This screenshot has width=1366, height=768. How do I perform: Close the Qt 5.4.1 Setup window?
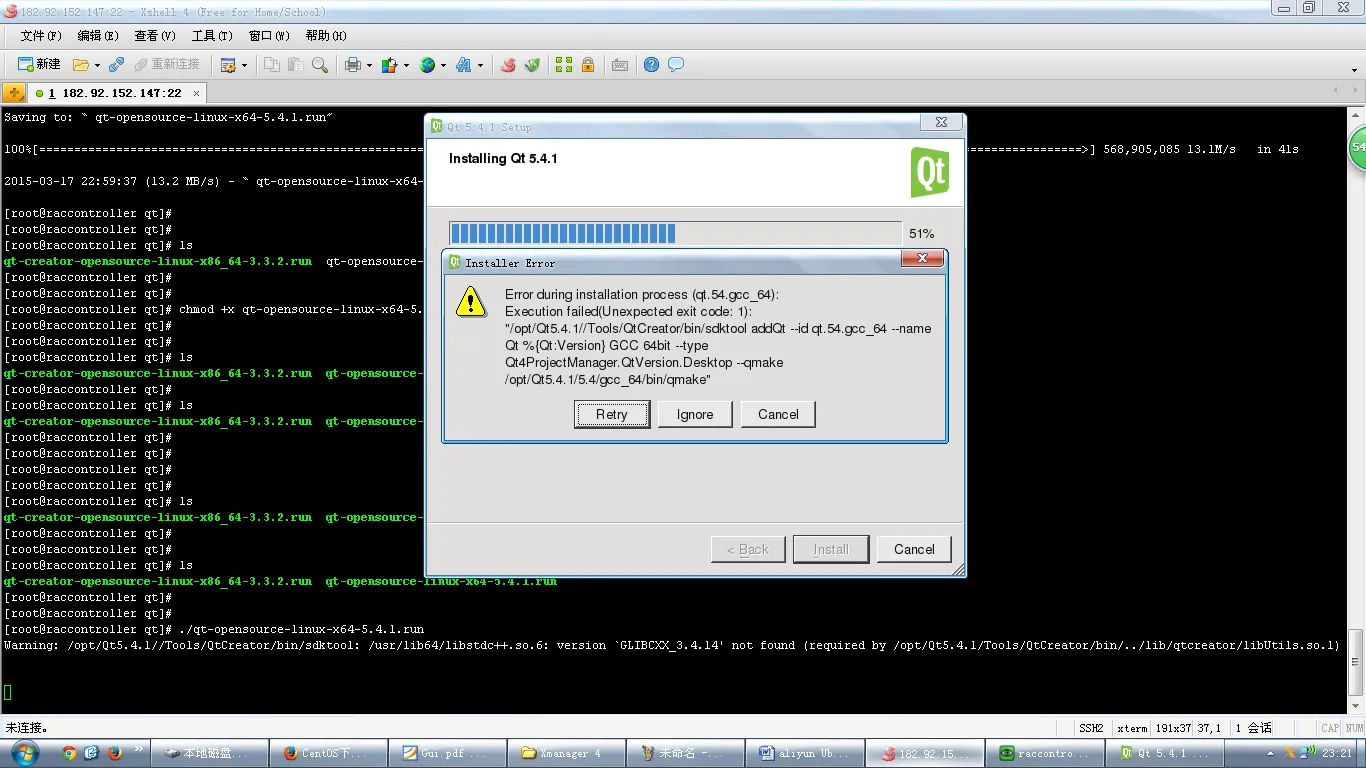coord(941,123)
